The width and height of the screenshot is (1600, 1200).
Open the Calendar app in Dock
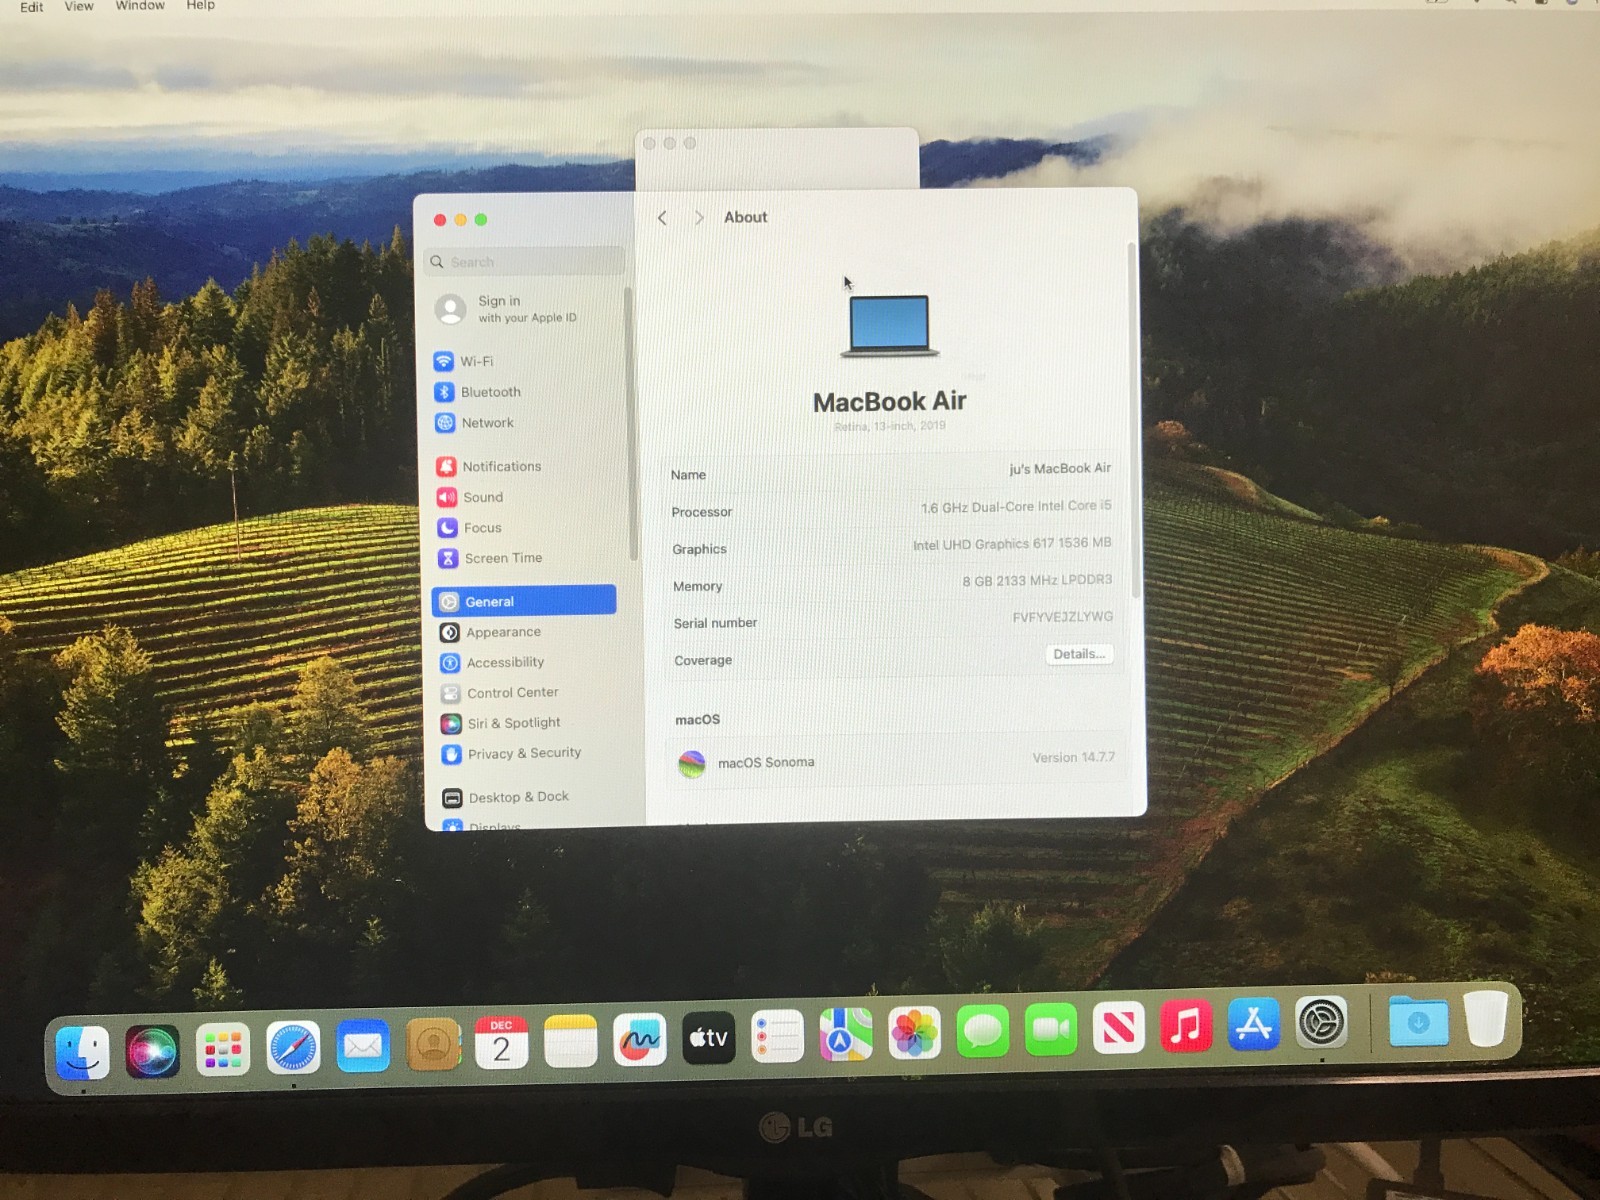(x=501, y=1043)
